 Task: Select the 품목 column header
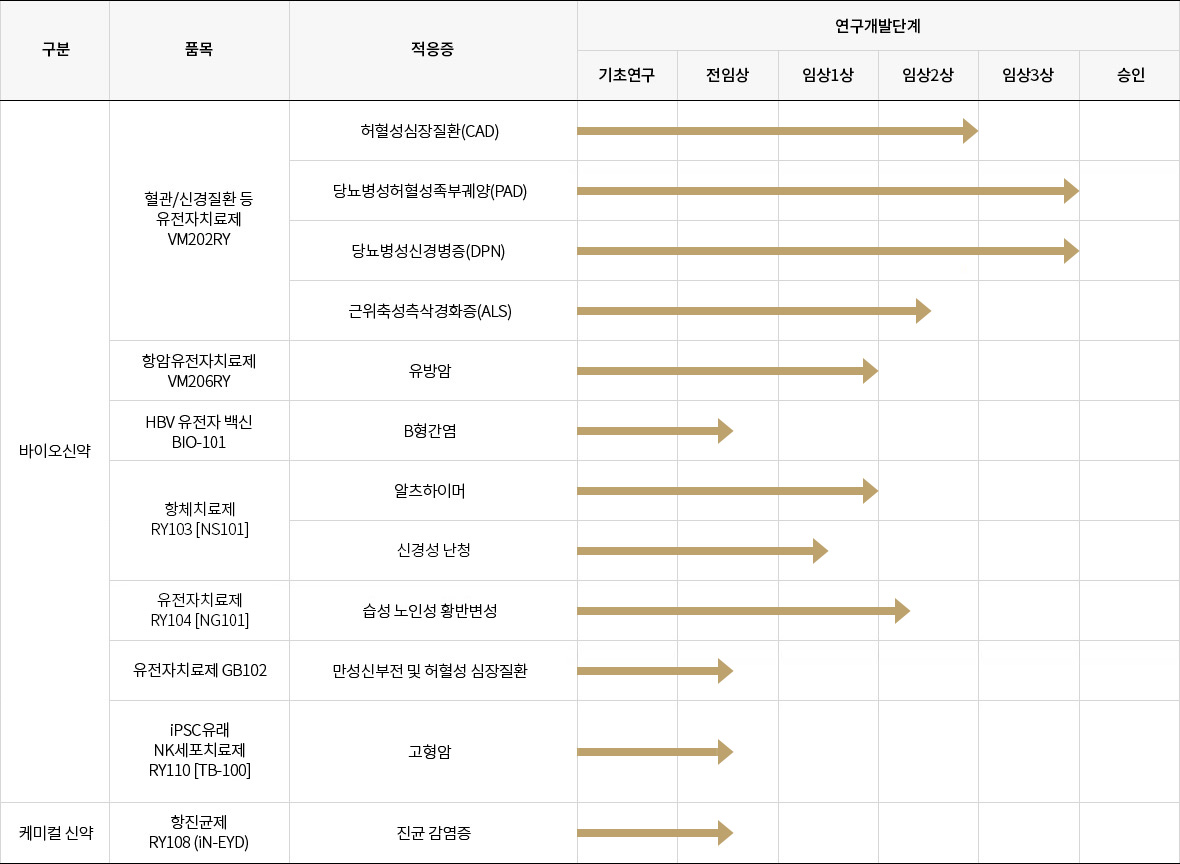pyautogui.click(x=199, y=50)
